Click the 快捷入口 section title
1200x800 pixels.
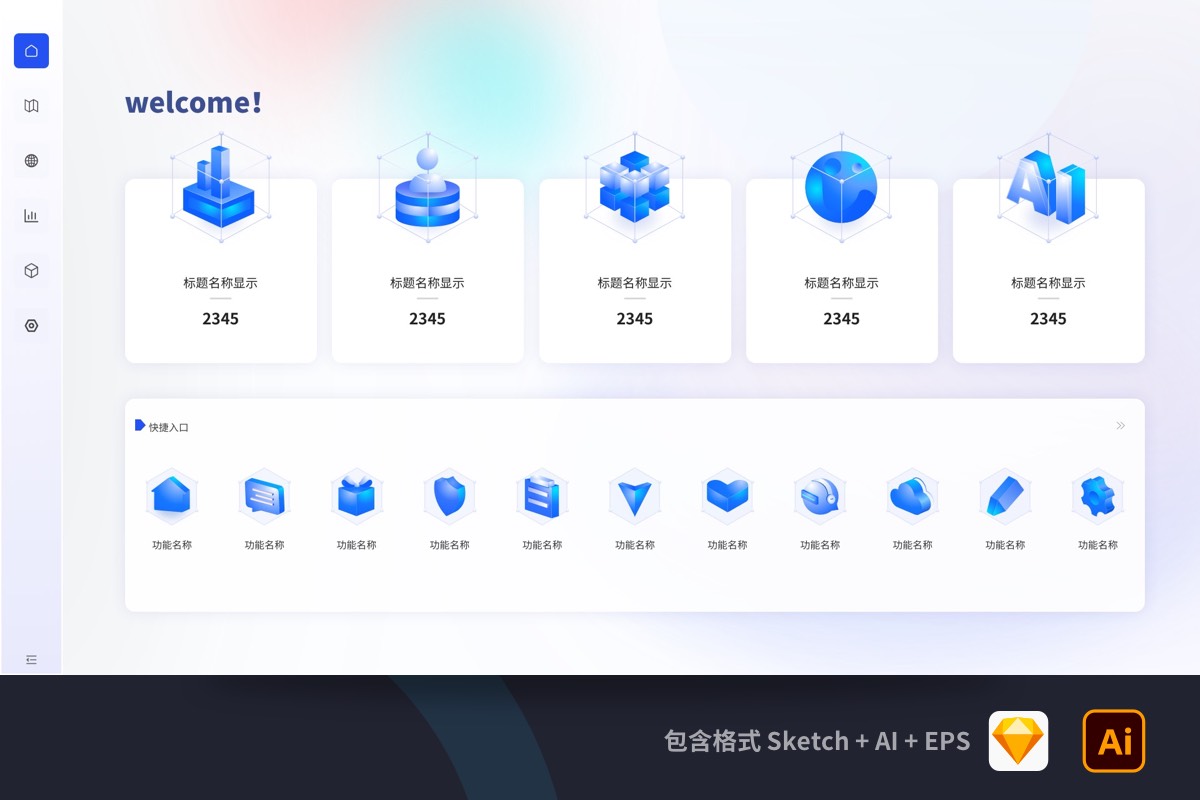[x=168, y=427]
